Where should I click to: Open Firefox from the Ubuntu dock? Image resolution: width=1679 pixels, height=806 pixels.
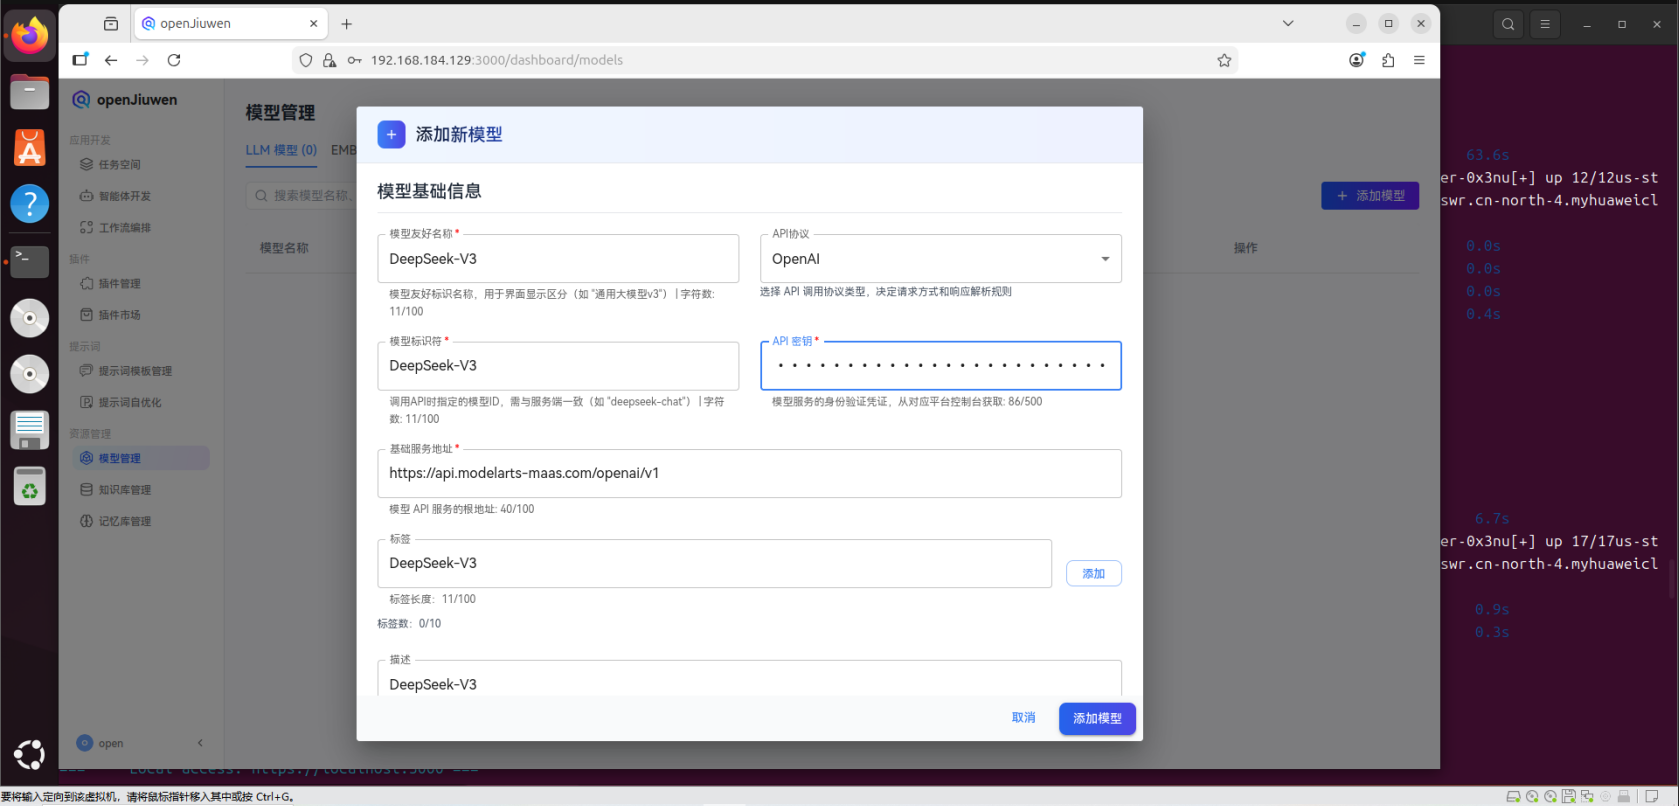30,37
